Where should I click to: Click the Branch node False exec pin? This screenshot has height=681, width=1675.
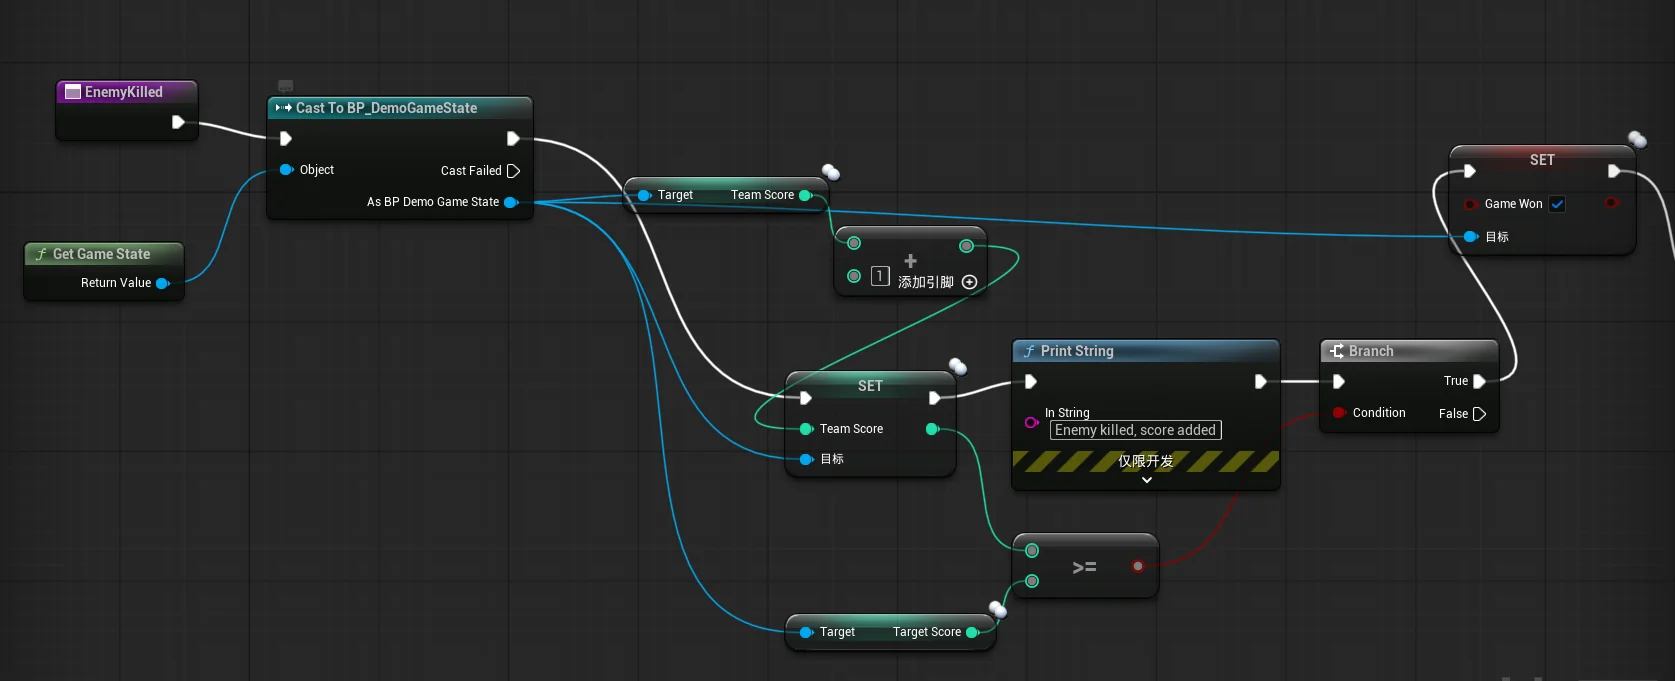tap(1480, 414)
